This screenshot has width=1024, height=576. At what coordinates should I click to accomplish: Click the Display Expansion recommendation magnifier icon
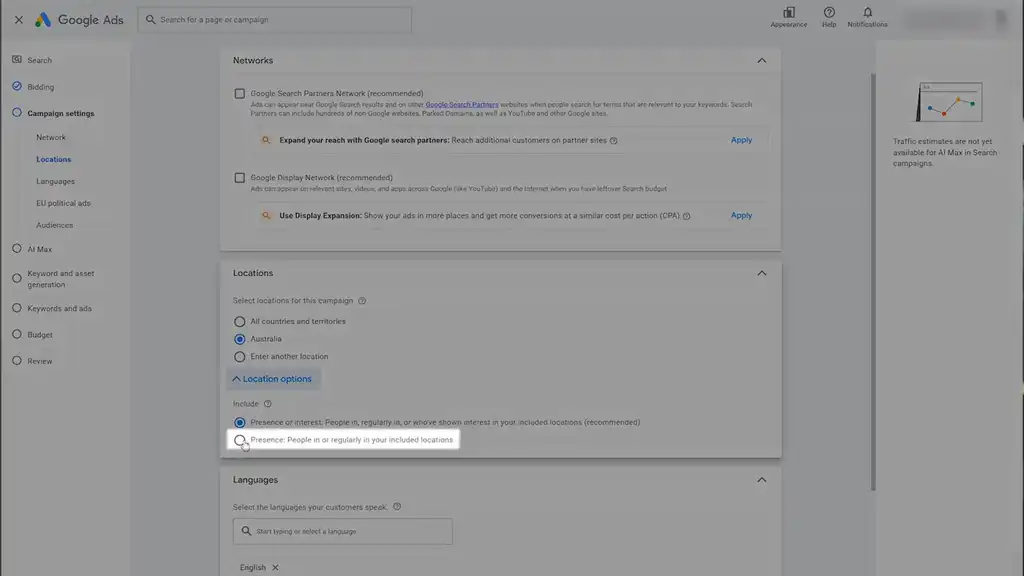(x=266, y=215)
